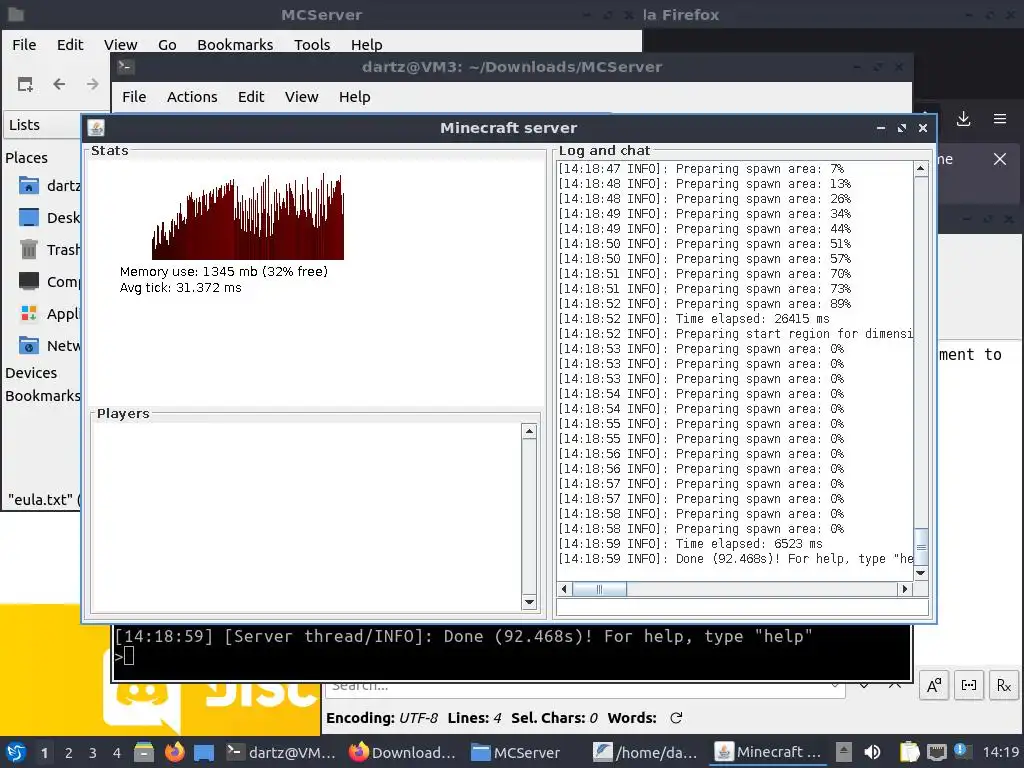The height and width of the screenshot is (768, 1024).
Task: Click the log vertical scrollbar thumb
Action: coord(921,547)
